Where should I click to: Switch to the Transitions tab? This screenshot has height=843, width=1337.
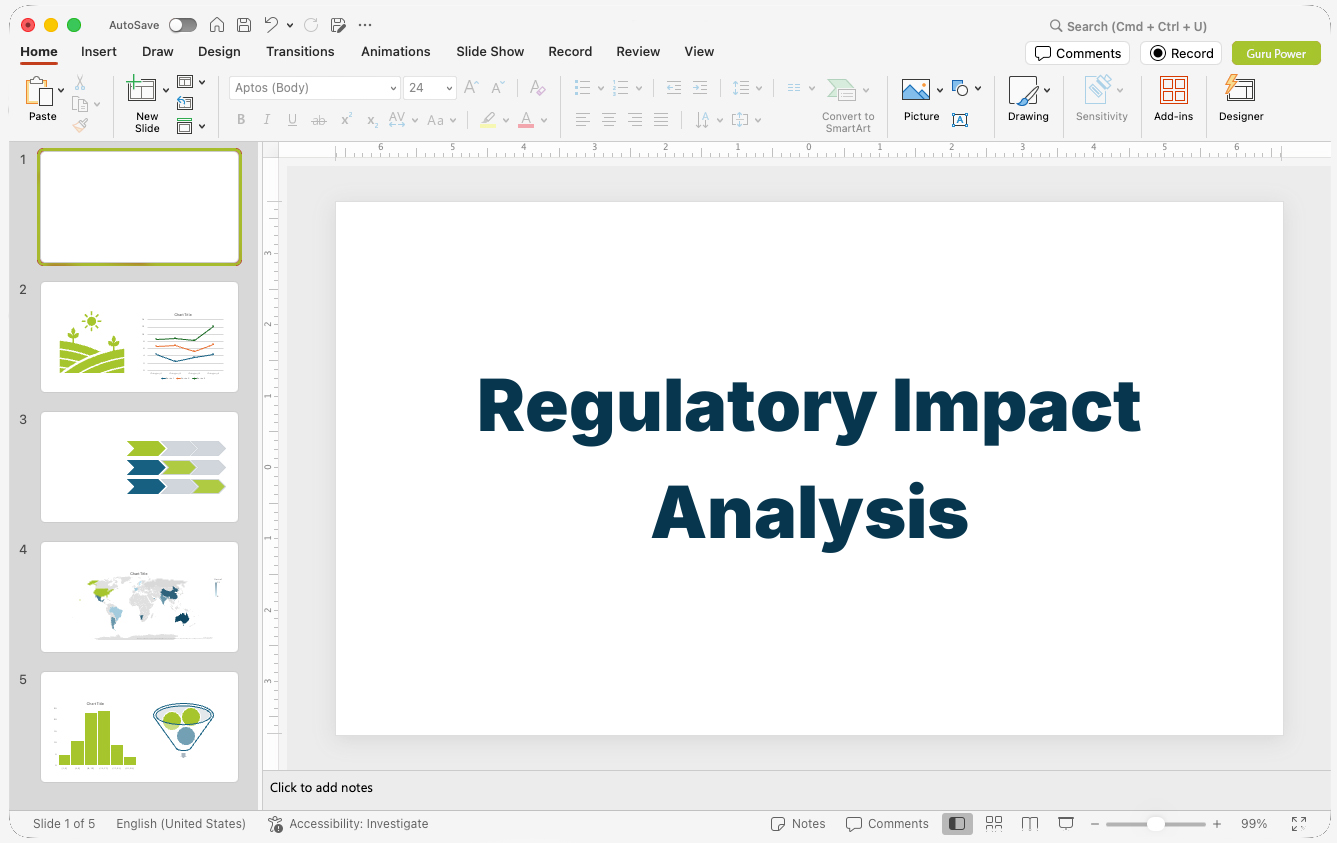click(300, 51)
